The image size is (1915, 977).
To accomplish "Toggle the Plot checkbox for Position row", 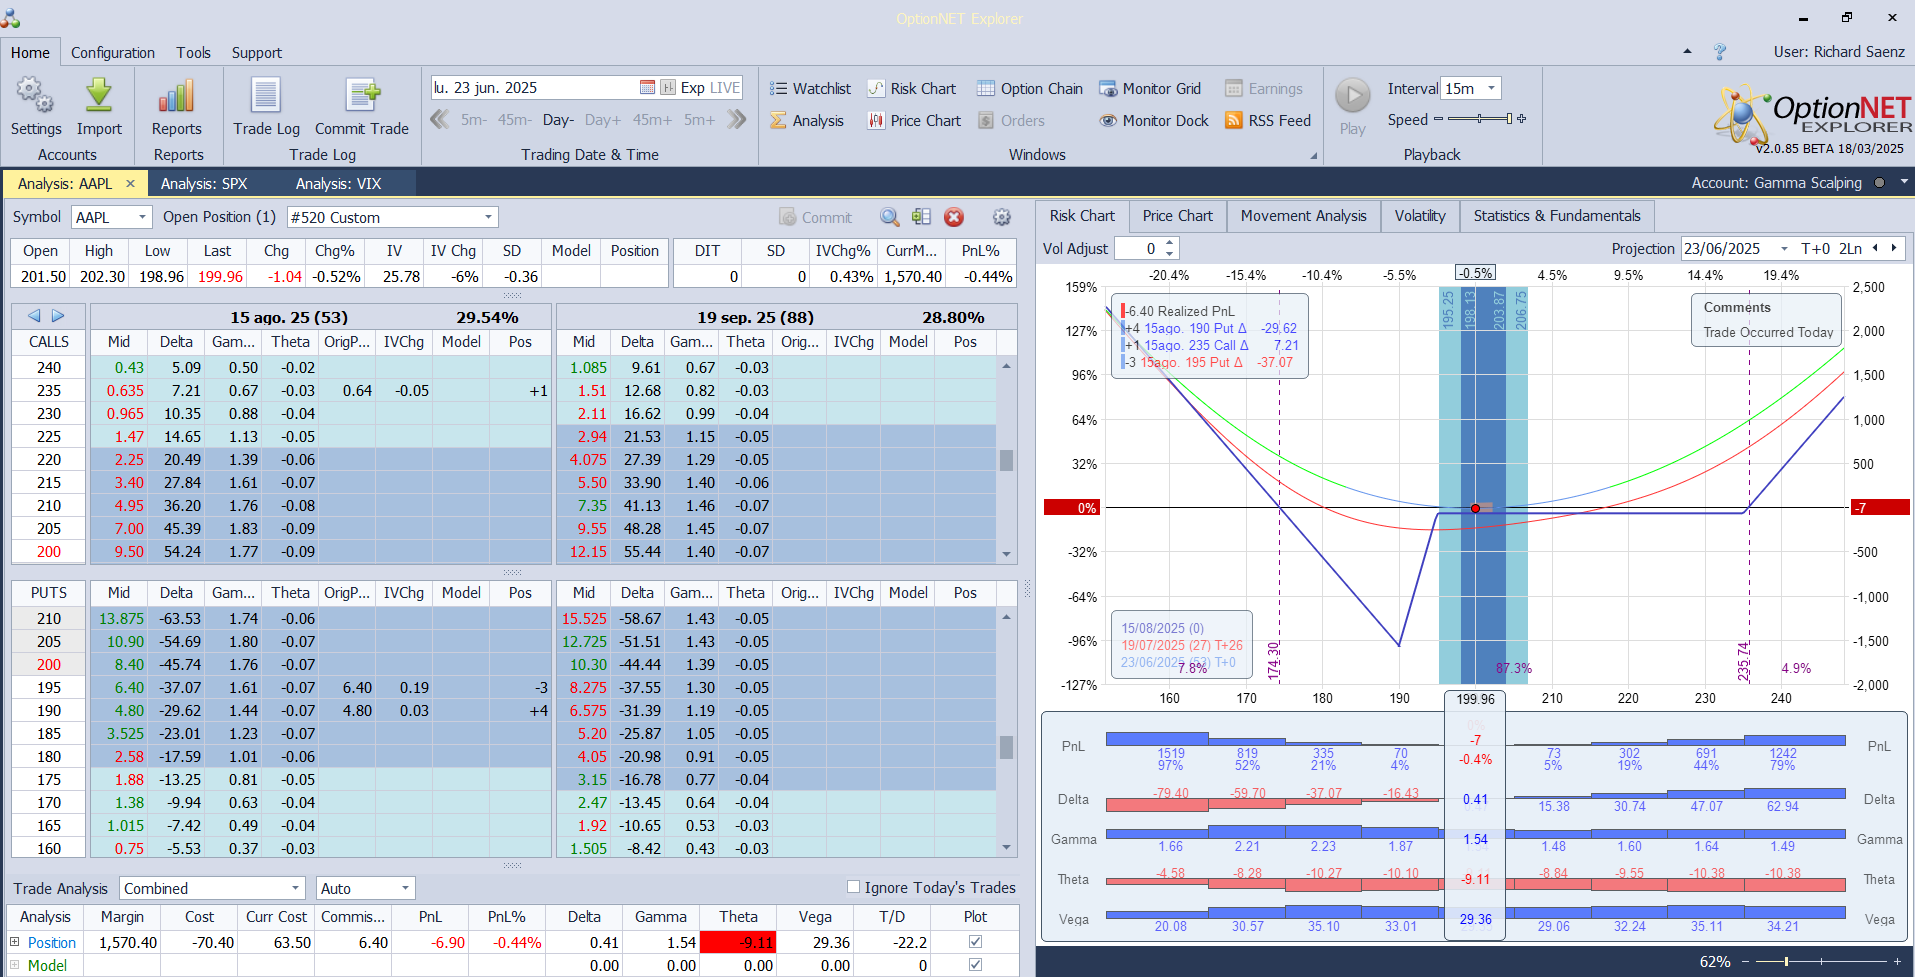I will click(975, 942).
